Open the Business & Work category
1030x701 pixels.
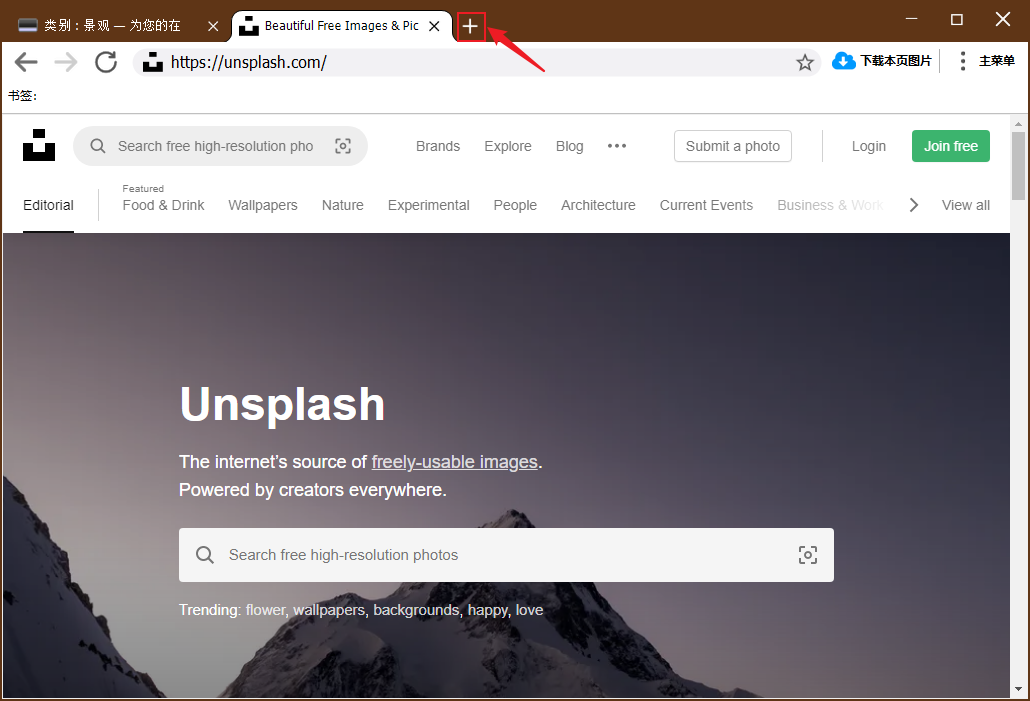[830, 205]
